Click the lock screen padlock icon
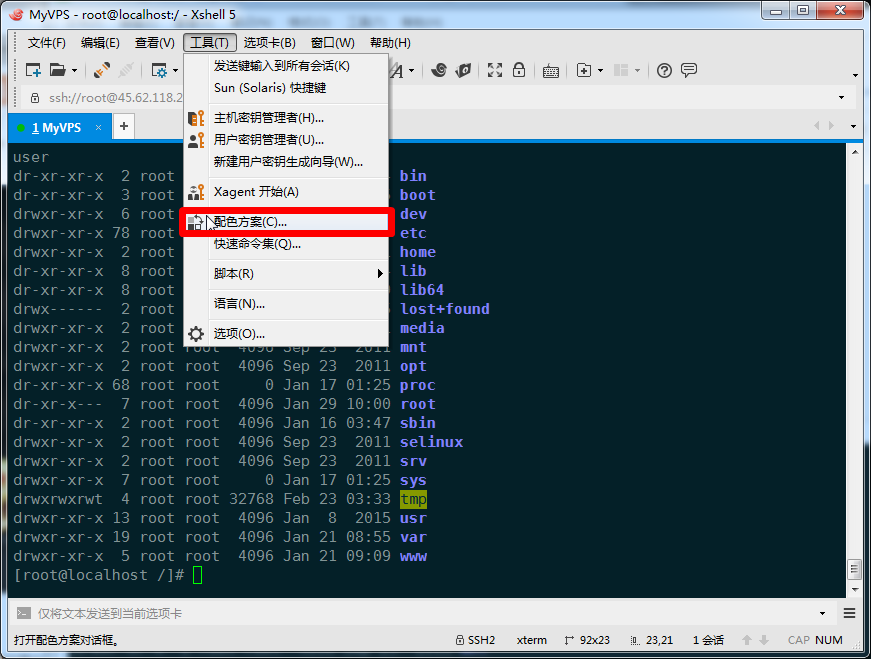This screenshot has width=871, height=659. (x=519, y=70)
